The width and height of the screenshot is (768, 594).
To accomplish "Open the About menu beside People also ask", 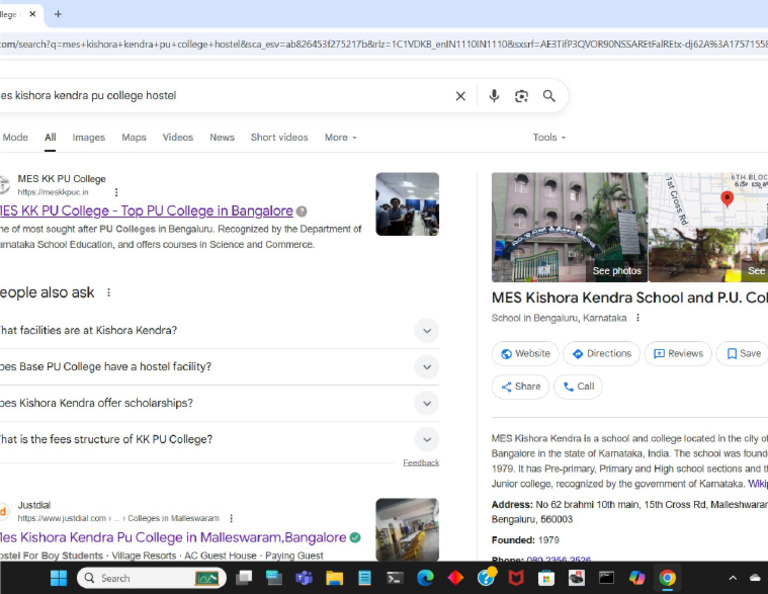I will click(109, 293).
